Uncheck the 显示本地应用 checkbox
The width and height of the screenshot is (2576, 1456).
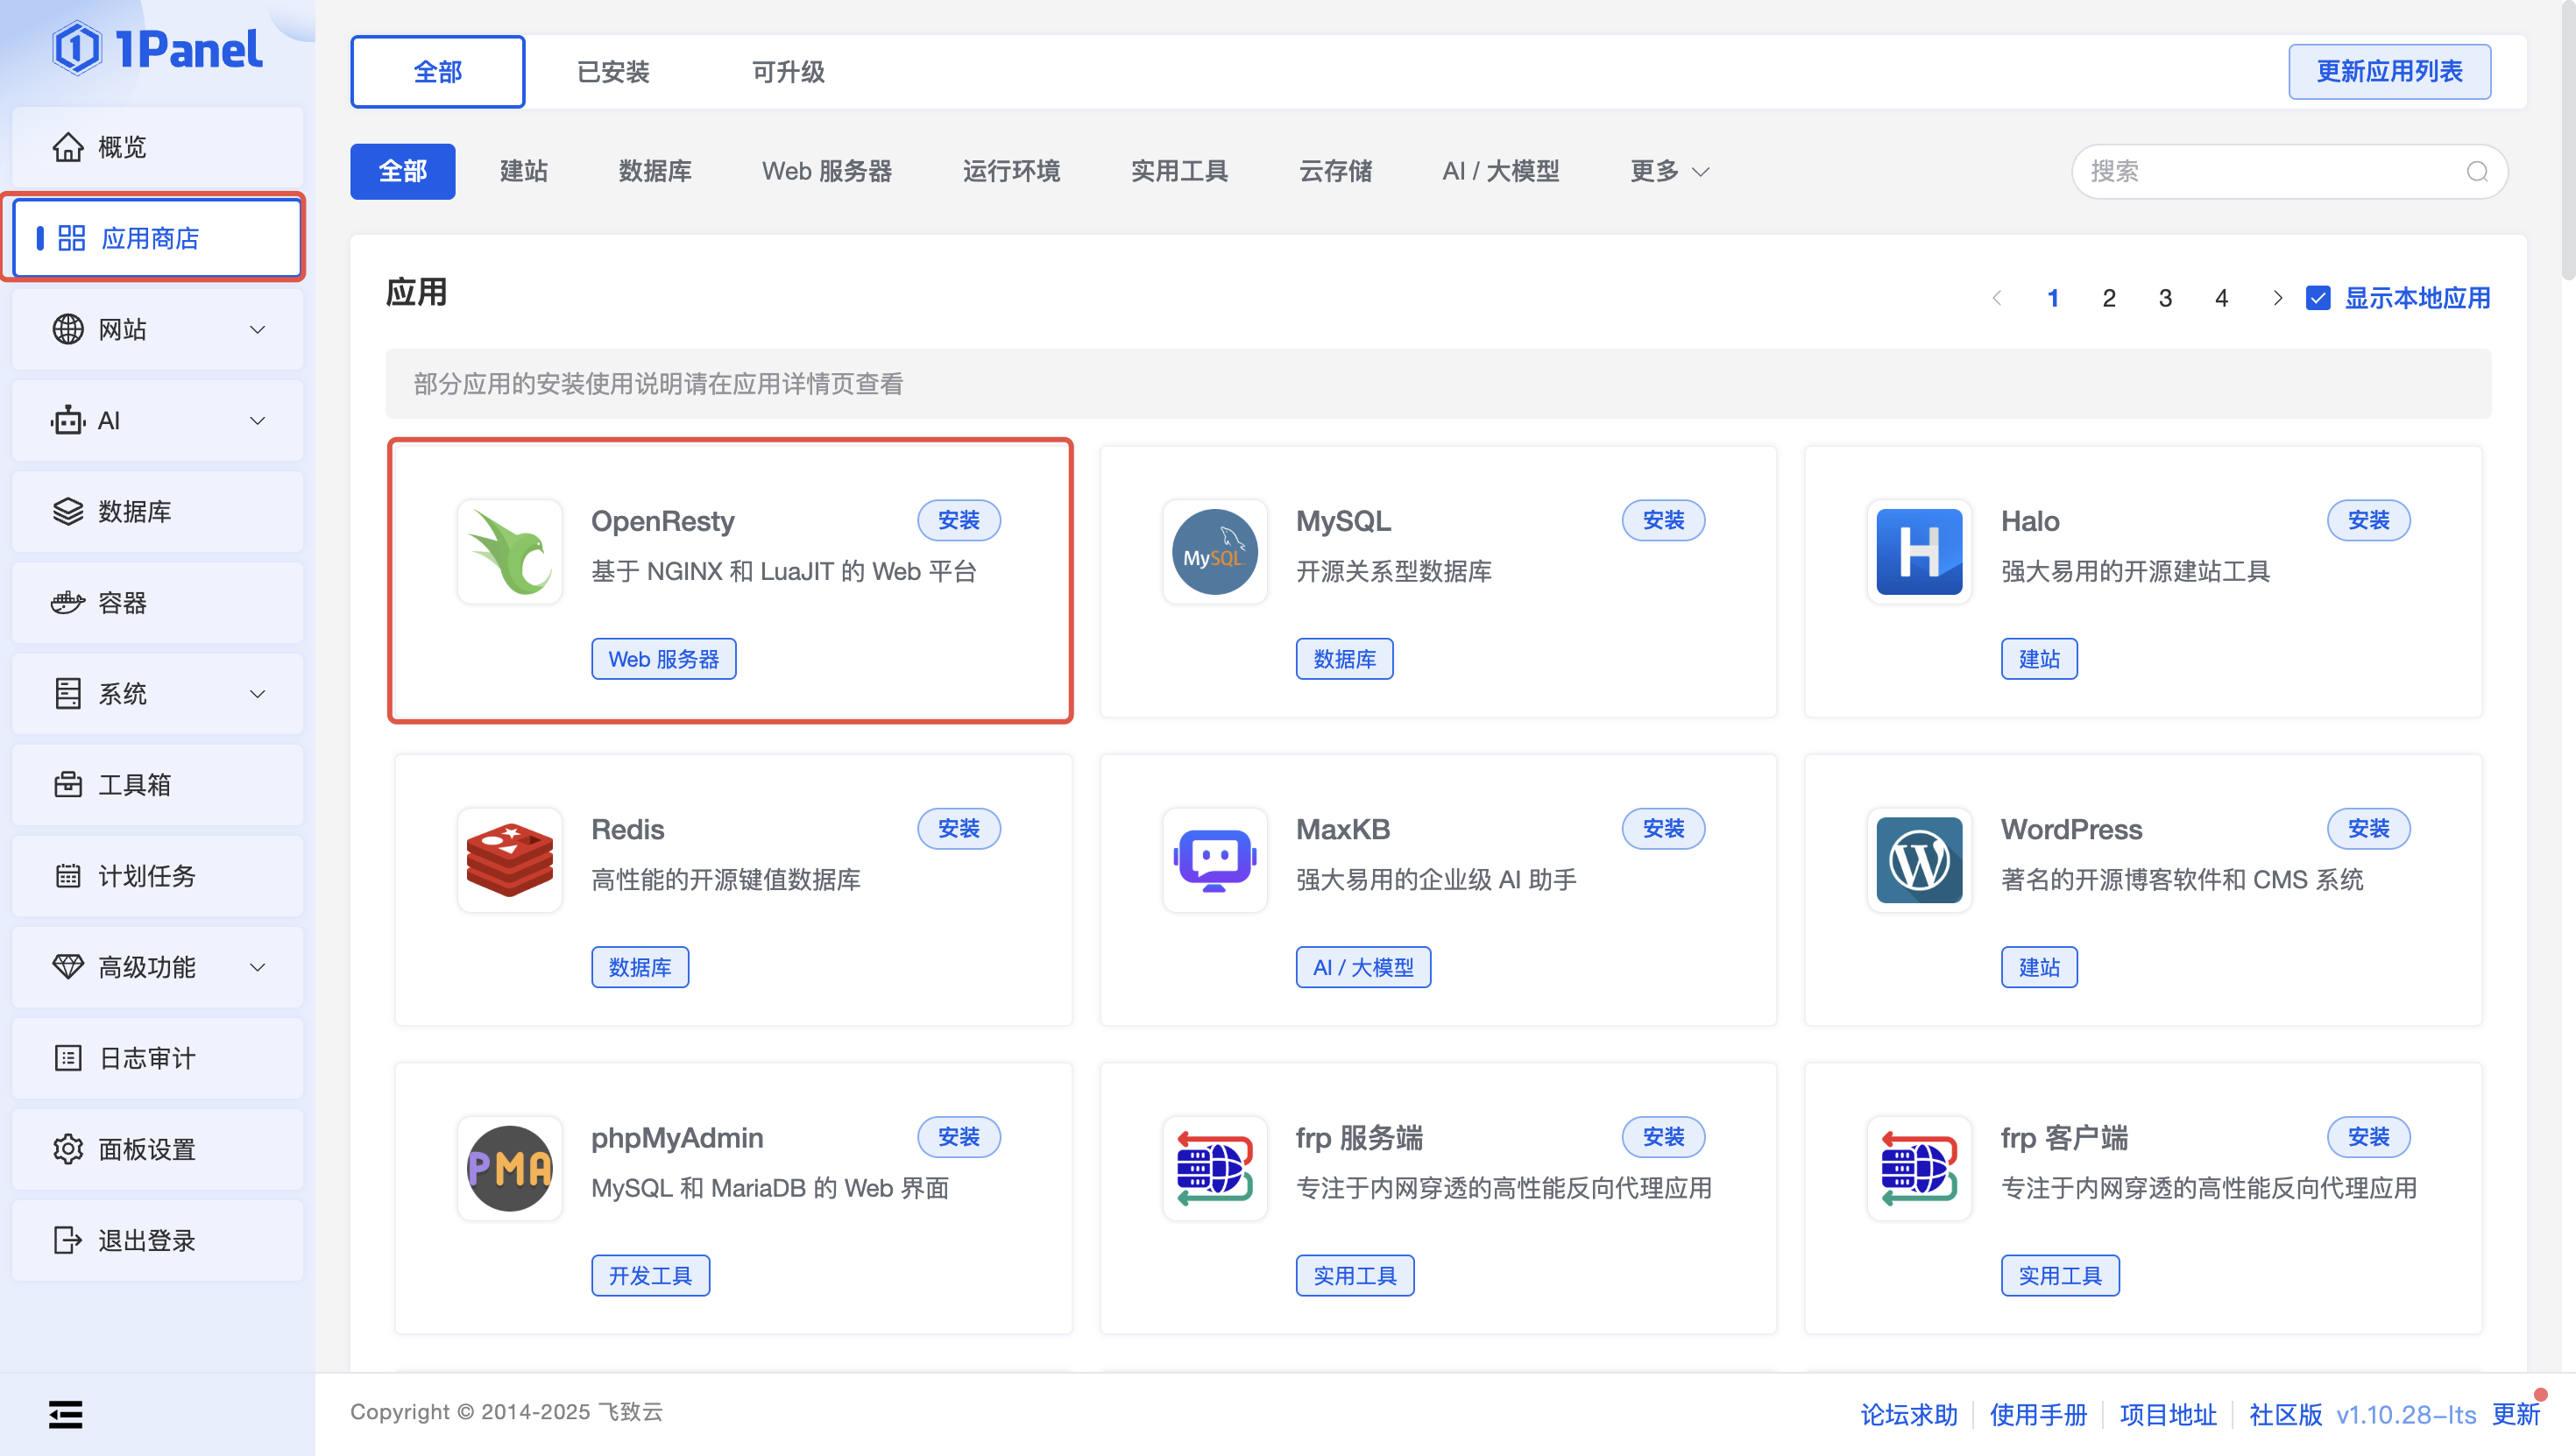tap(2318, 298)
